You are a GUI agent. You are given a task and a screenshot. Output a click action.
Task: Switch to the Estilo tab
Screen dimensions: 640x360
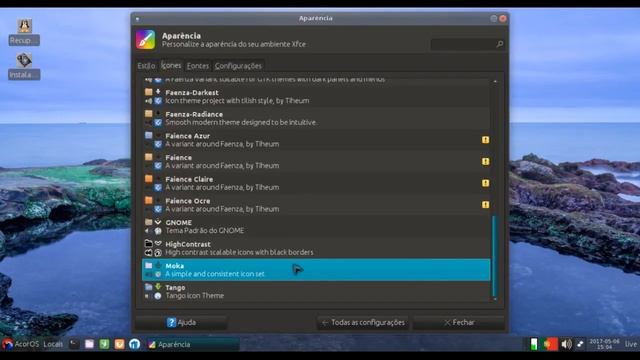pyautogui.click(x=146, y=66)
